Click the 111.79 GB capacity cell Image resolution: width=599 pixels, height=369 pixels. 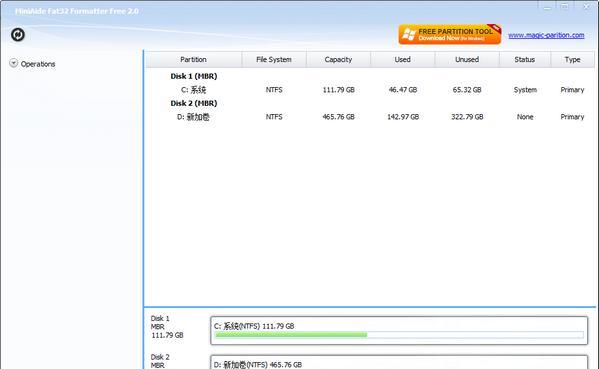pos(338,90)
